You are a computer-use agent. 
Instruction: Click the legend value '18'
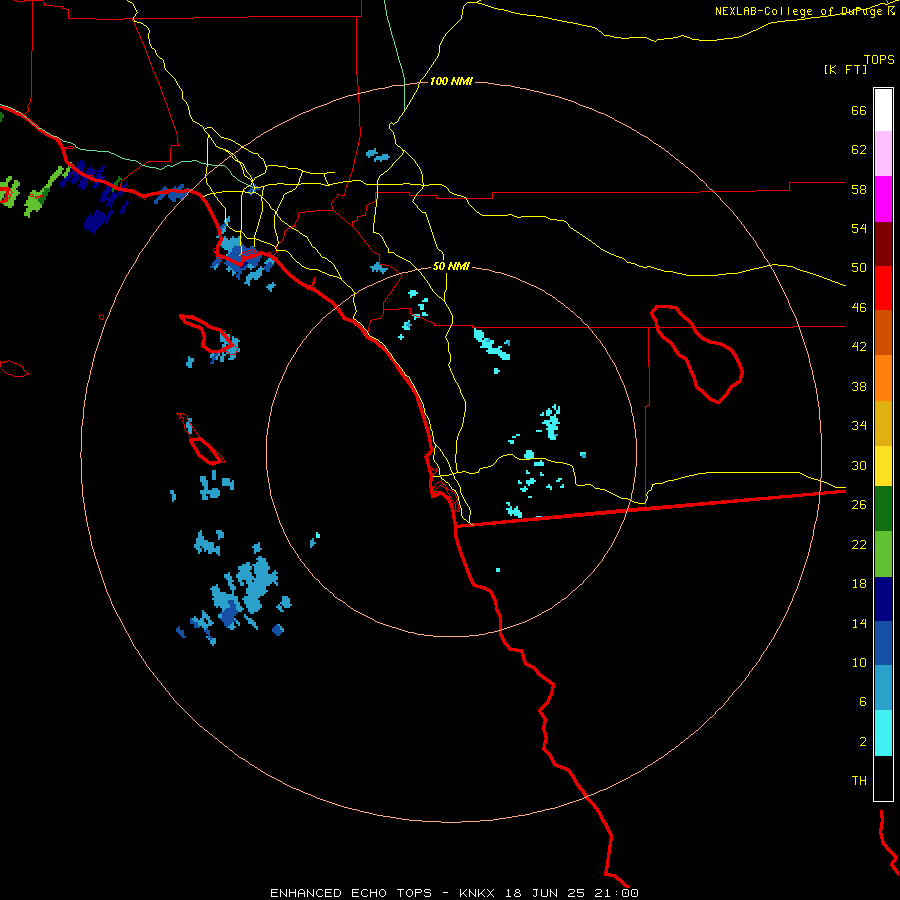point(859,584)
